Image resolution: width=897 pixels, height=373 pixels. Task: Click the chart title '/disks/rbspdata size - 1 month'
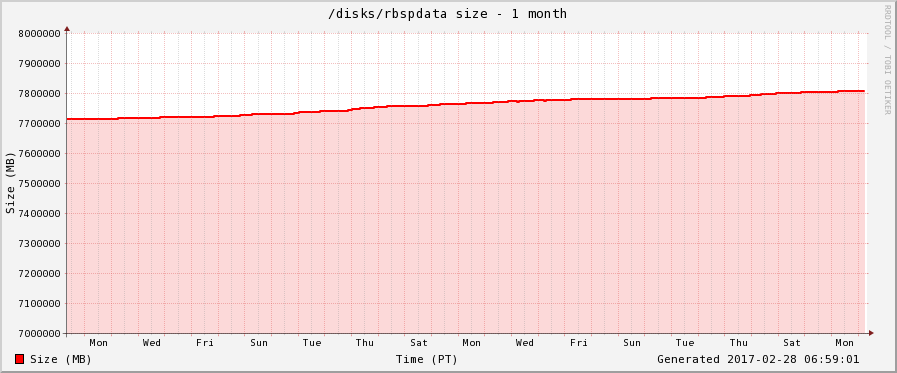447,14
